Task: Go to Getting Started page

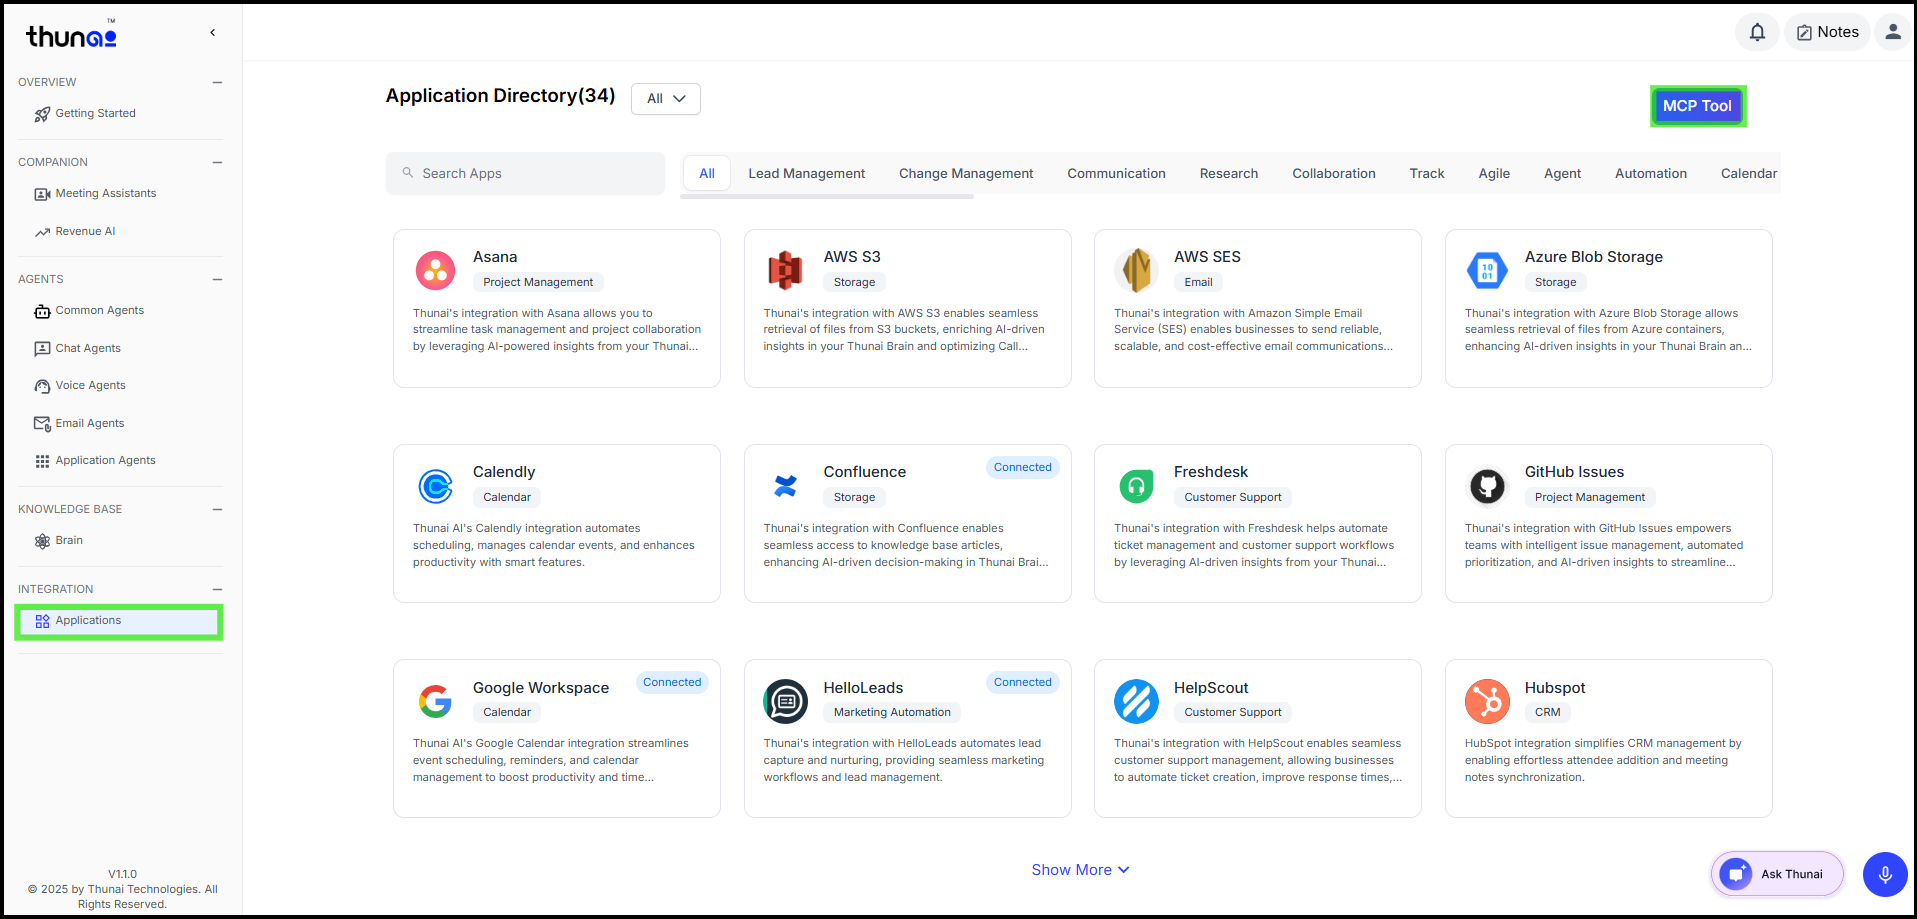Action: [x=96, y=114]
